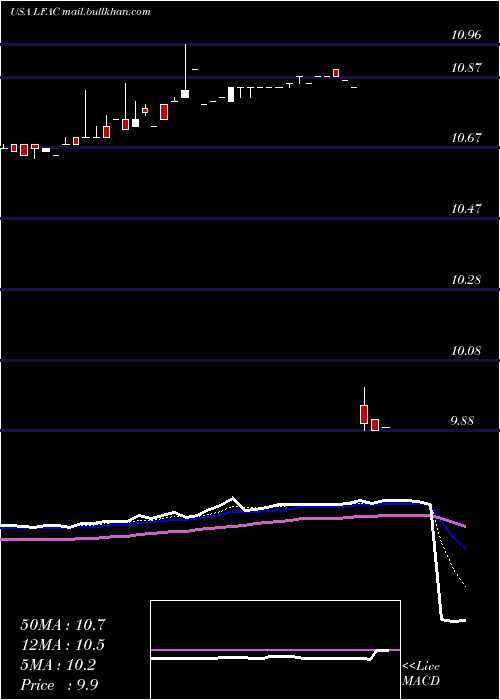The image size is (500, 700).
Task: Click the 10.96 price level label
Action: click(x=466, y=34)
